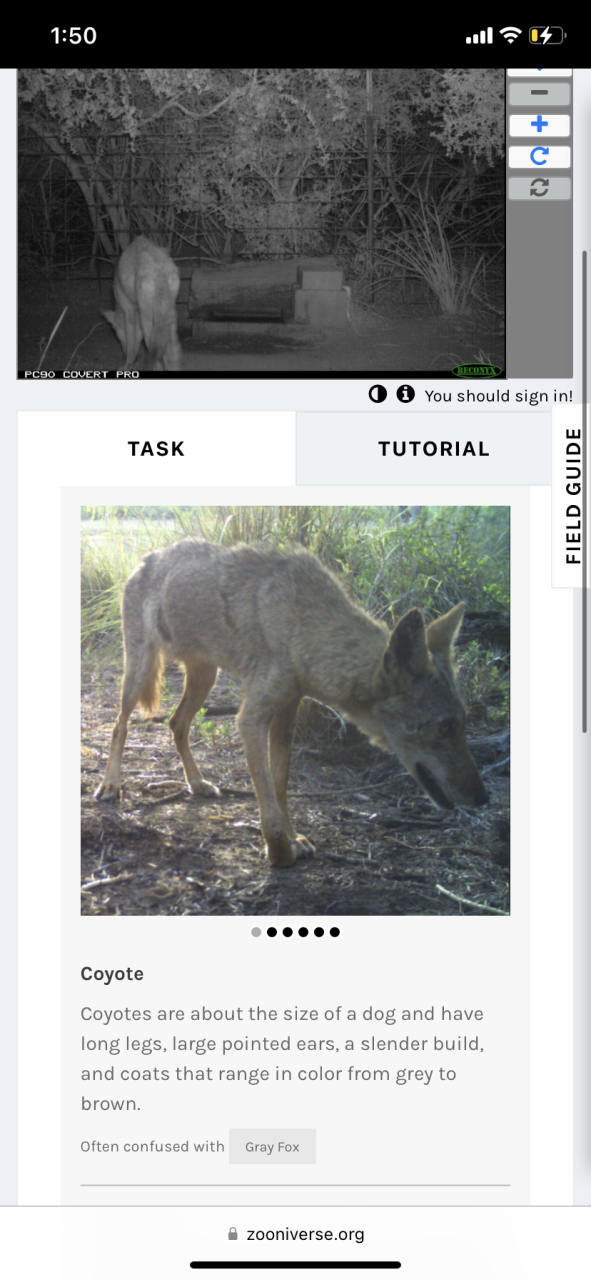Switch to the TUTORIAL tab

click(434, 449)
